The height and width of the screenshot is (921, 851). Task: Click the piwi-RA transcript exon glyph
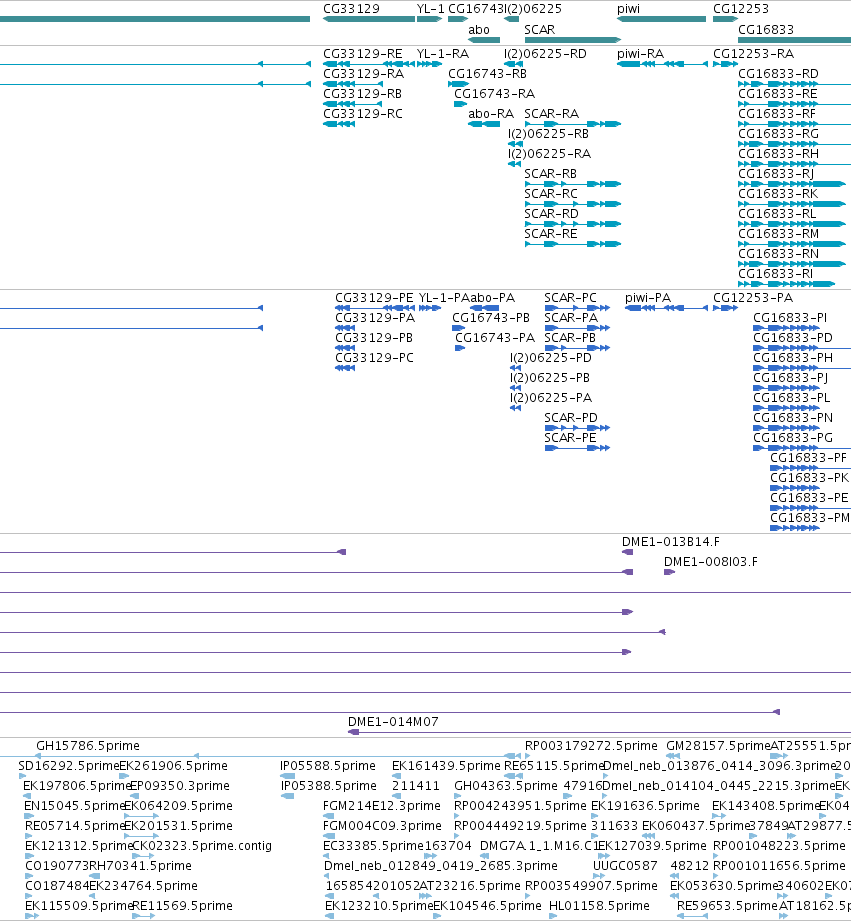pos(628,64)
